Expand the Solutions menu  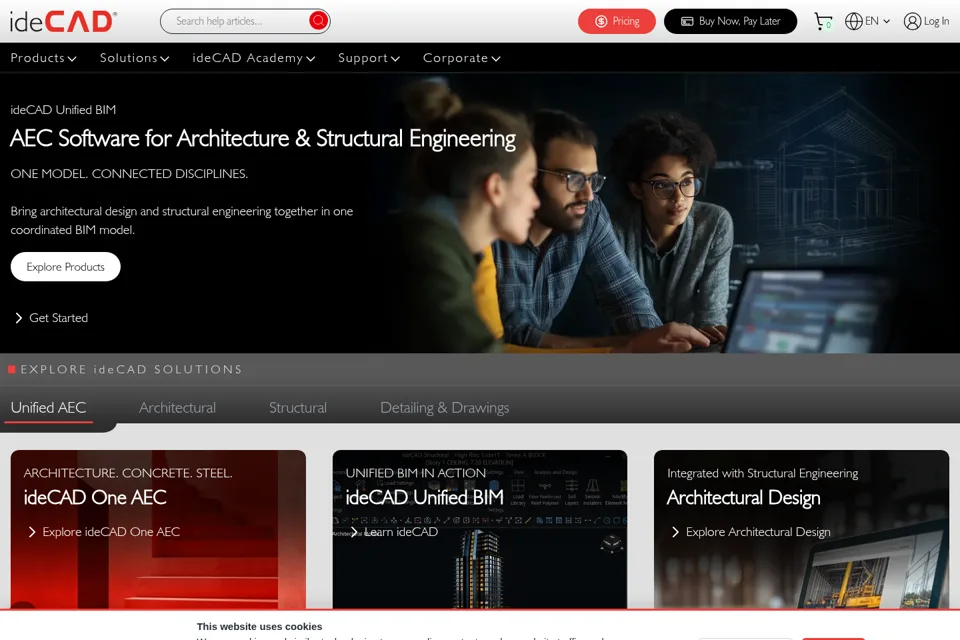click(135, 58)
